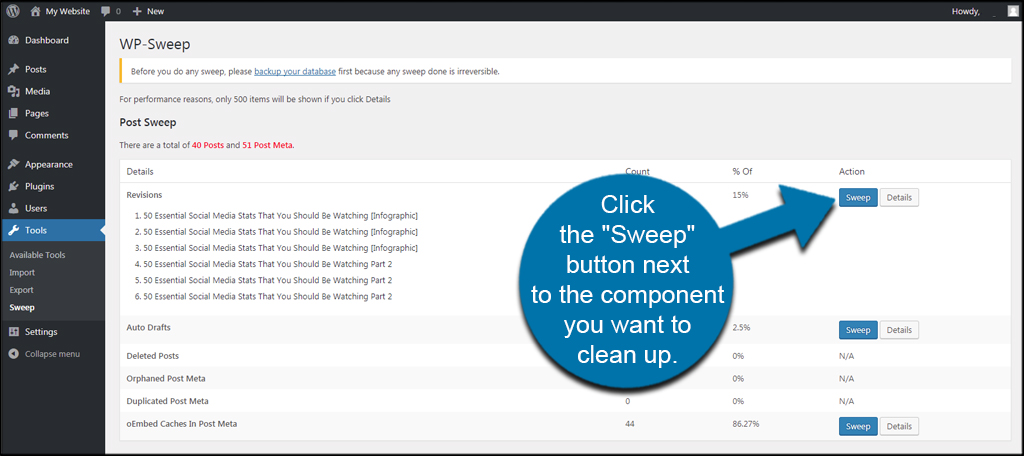Click the Settings sliders icon

[13, 332]
